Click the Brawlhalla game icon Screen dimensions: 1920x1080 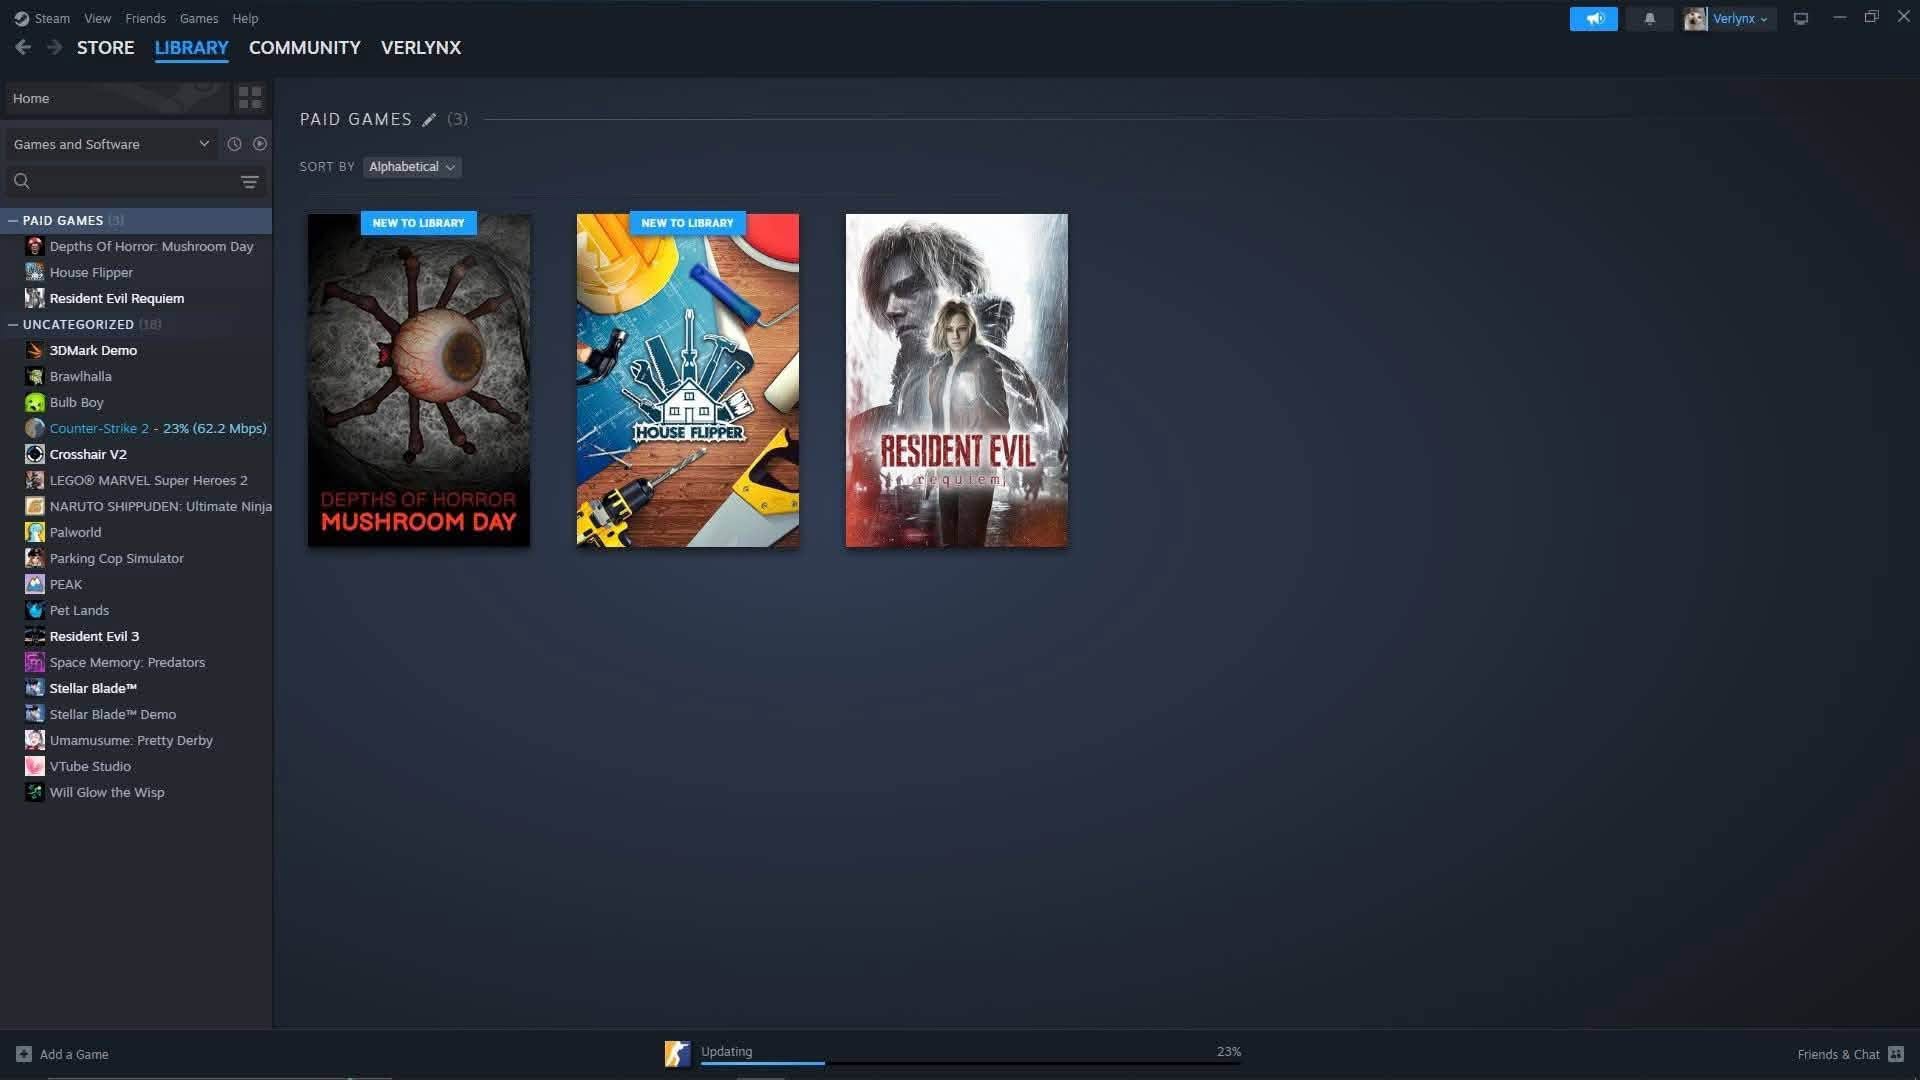35,376
